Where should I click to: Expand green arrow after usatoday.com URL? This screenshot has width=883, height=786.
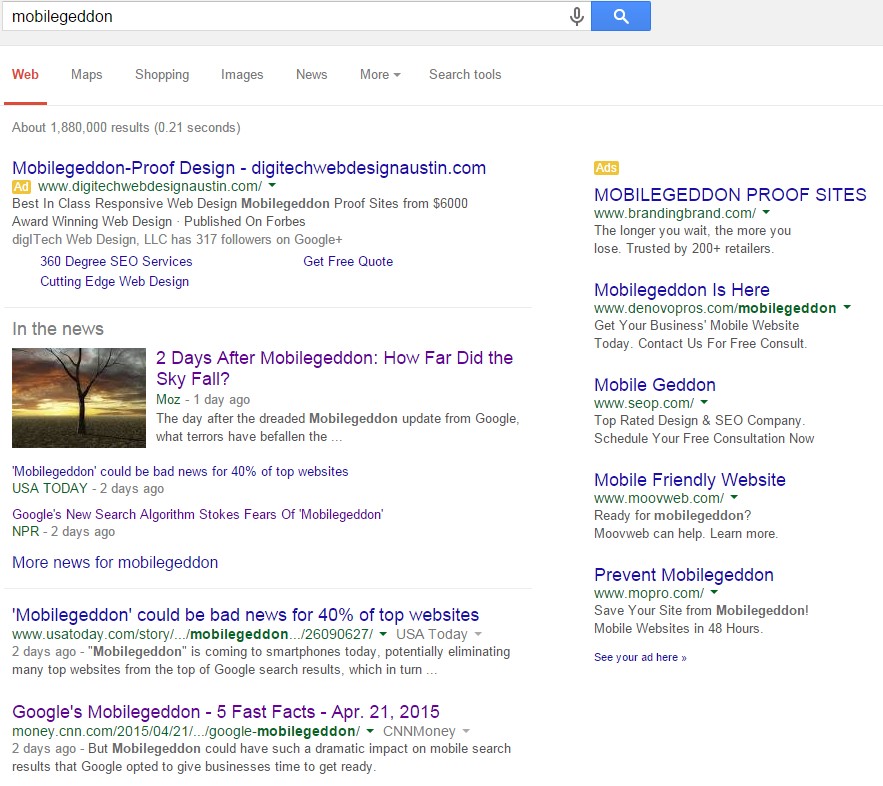383,634
